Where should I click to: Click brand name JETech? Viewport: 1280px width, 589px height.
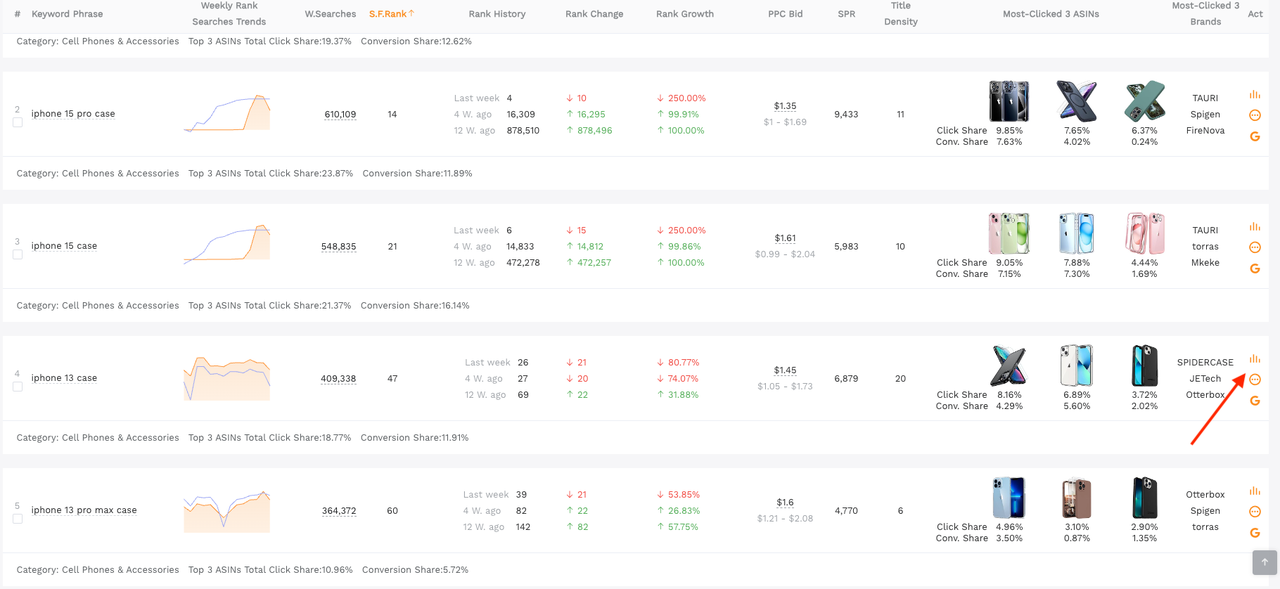coord(1205,379)
